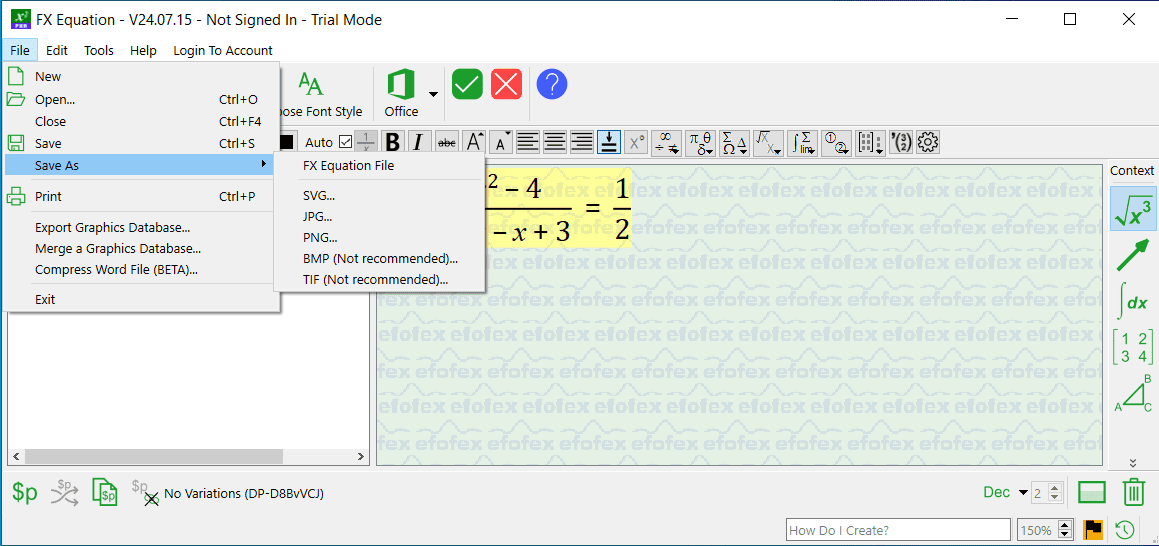
Task: Select the square root x cubed context
Action: click(1133, 208)
